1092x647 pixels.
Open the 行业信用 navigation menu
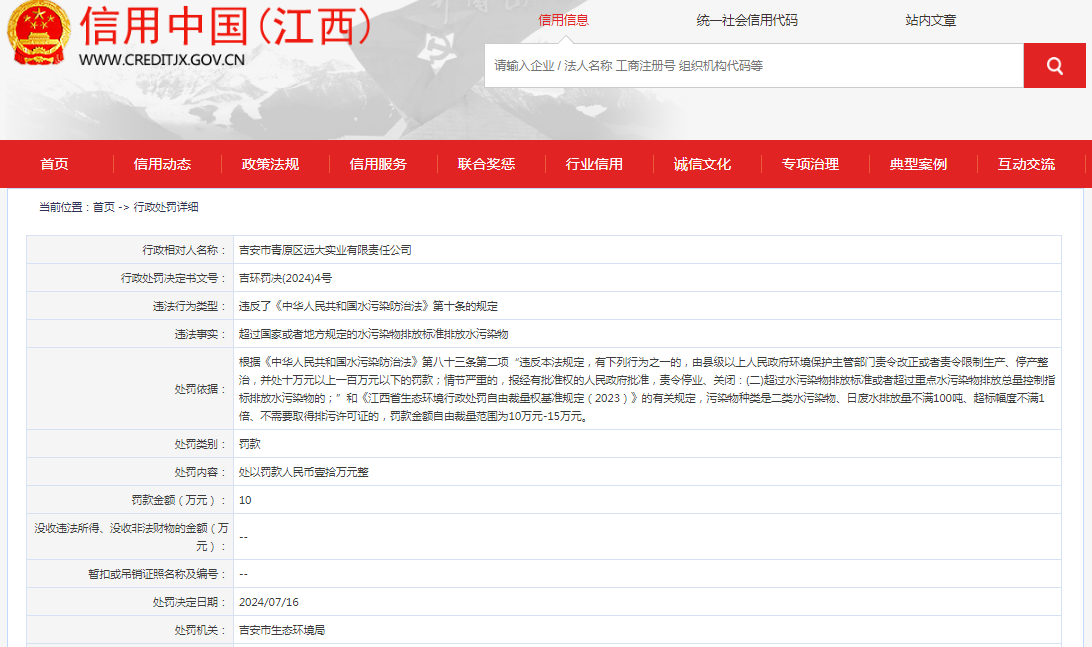click(594, 164)
